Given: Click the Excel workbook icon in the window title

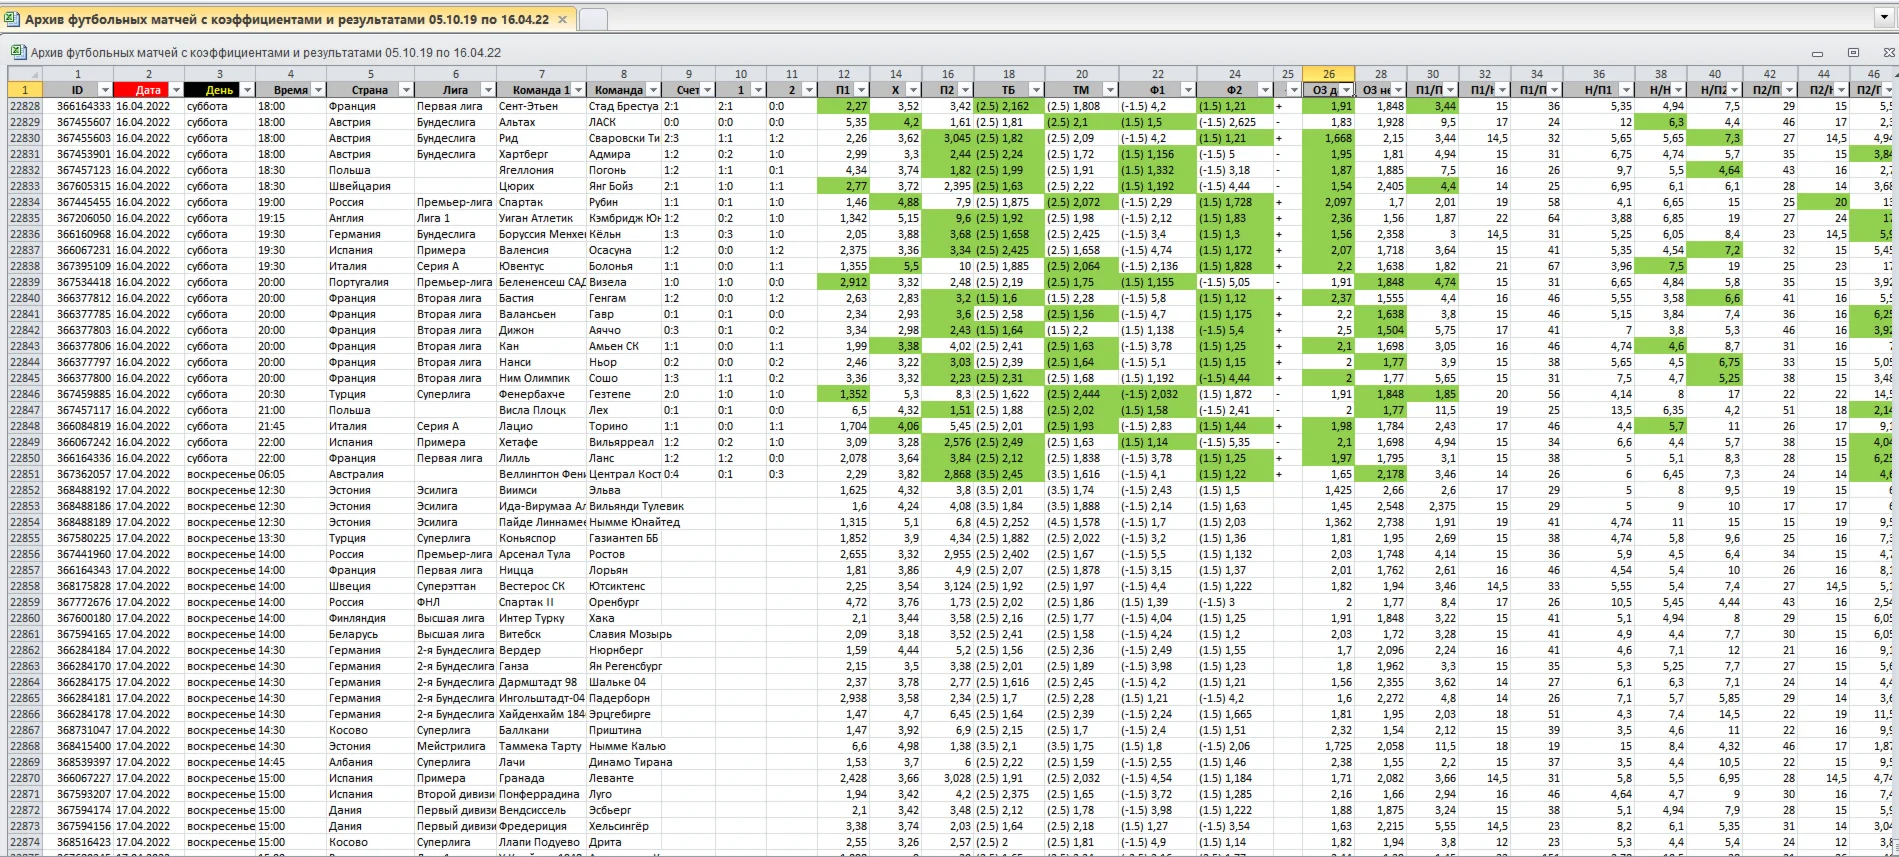Looking at the screenshot, I should point(18,52).
